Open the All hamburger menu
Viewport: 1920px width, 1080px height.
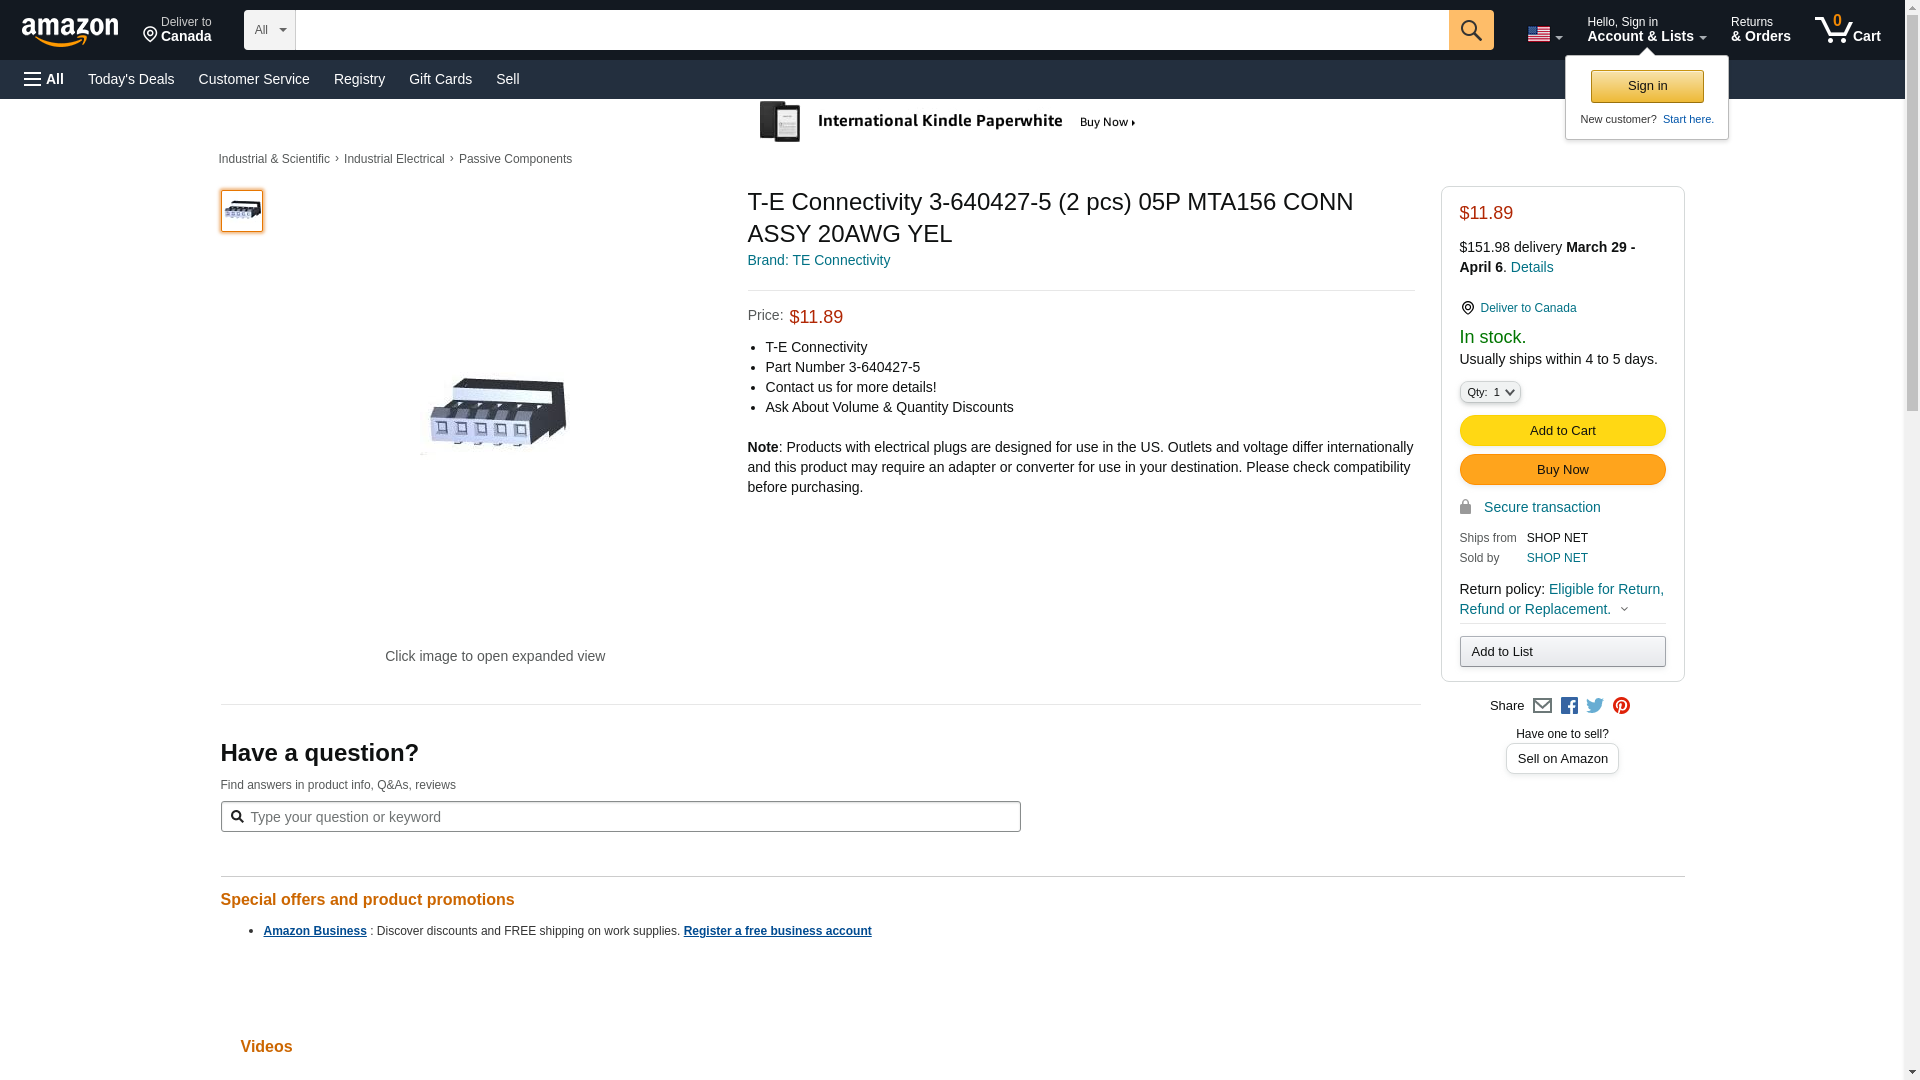pos(44,79)
